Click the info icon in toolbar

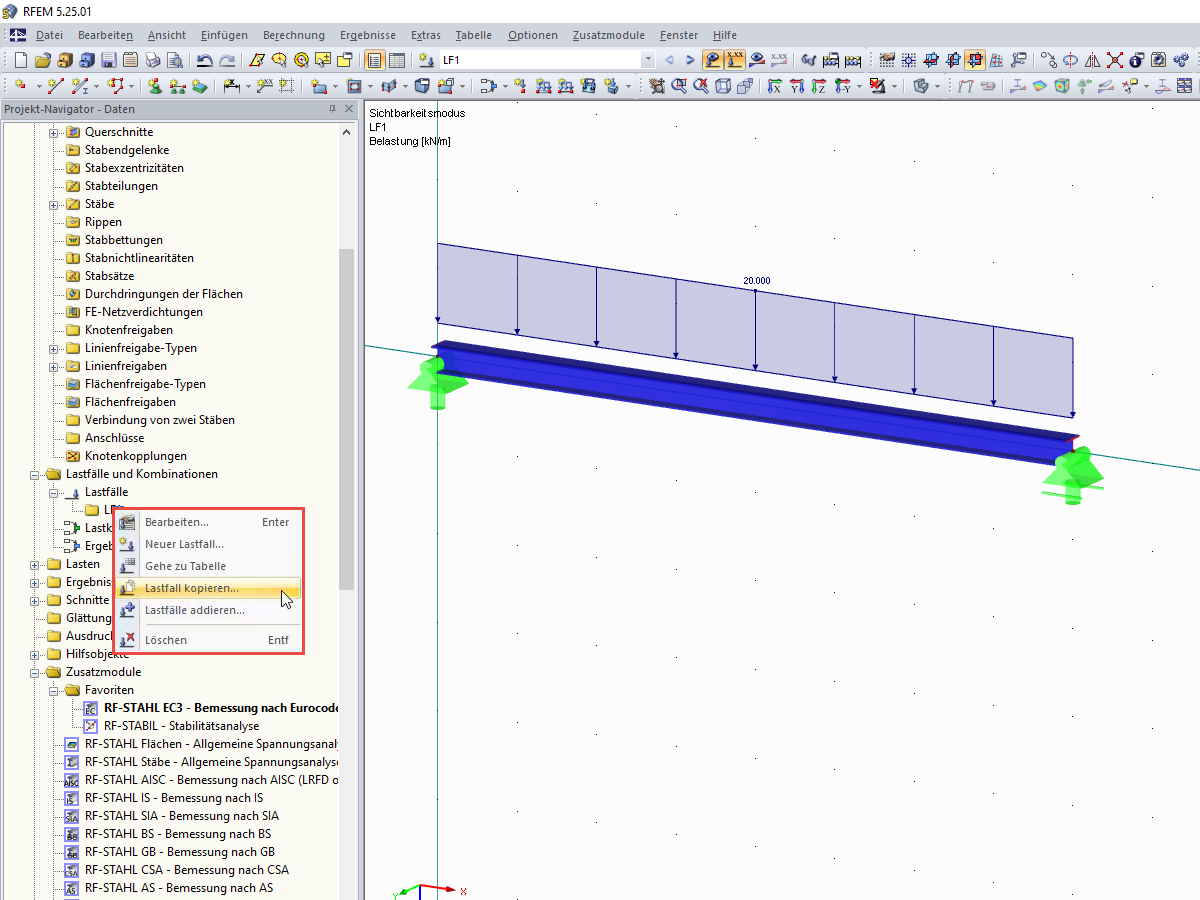click(1136, 60)
